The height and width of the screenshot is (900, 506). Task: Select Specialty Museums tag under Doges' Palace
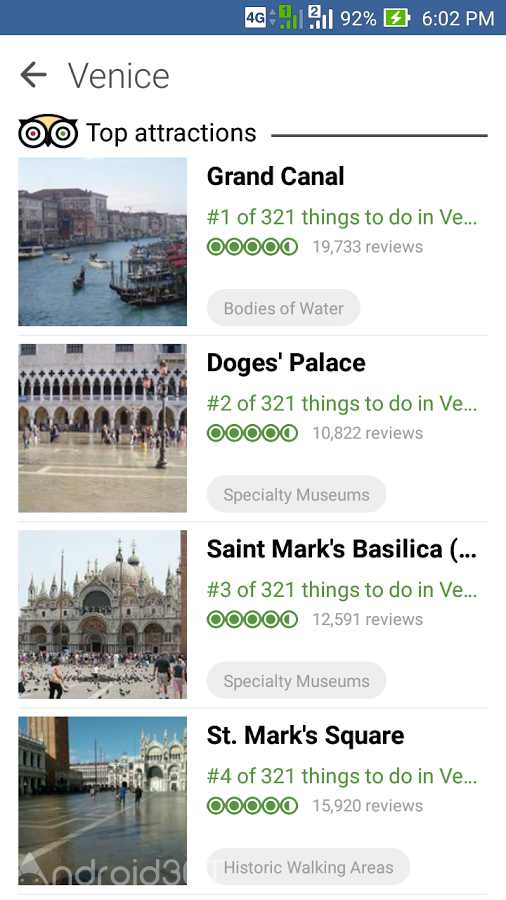pyautogui.click(x=297, y=494)
